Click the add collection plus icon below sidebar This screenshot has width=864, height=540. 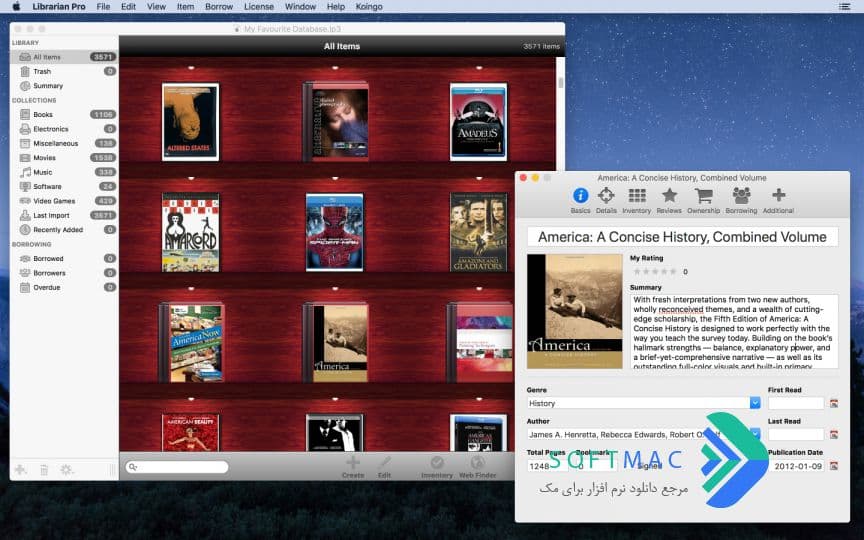coord(21,469)
